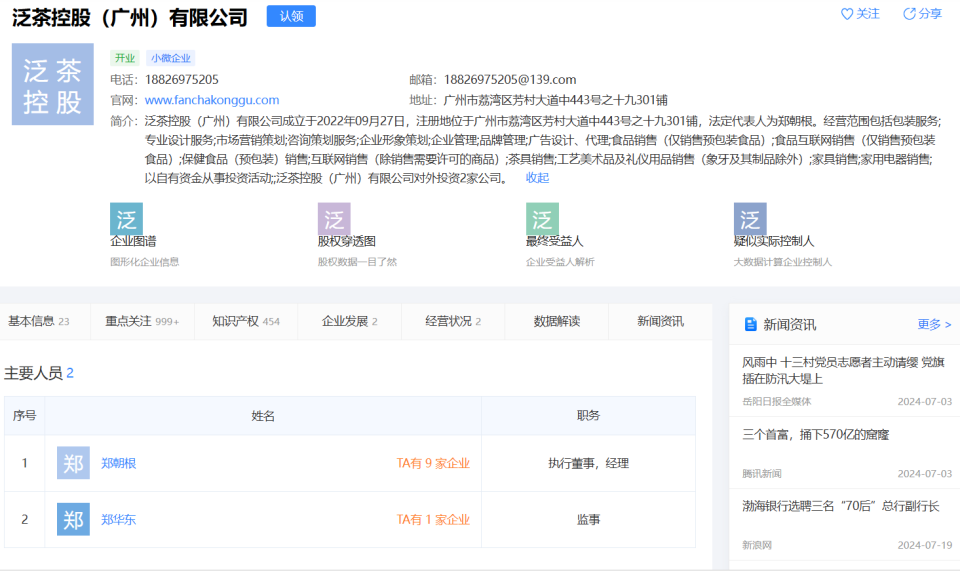Click the 监事 cell
960x571 pixels.
[588, 520]
